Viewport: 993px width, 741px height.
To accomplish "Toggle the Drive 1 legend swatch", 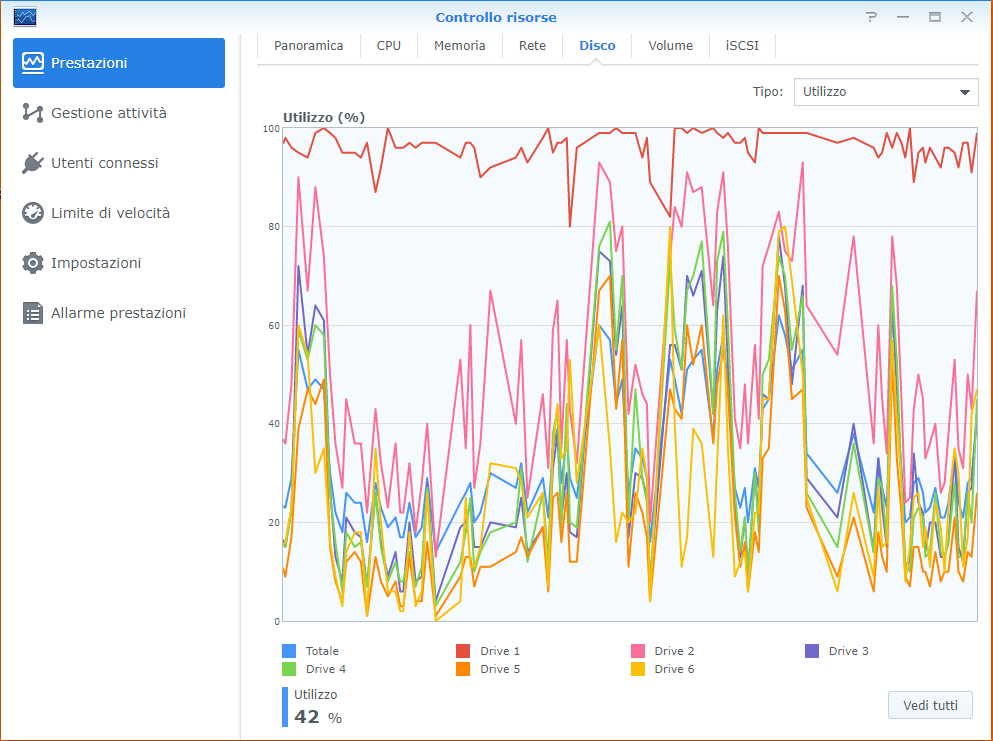I will coord(463,651).
